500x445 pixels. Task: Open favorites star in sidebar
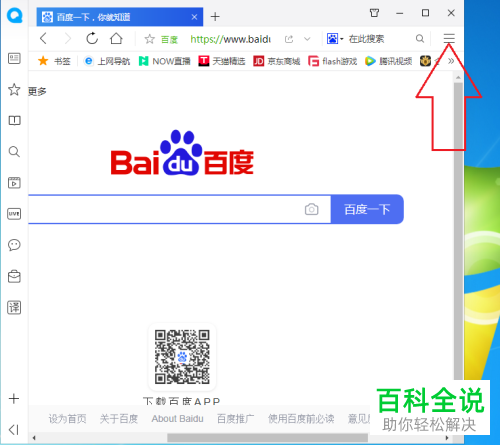click(x=14, y=89)
